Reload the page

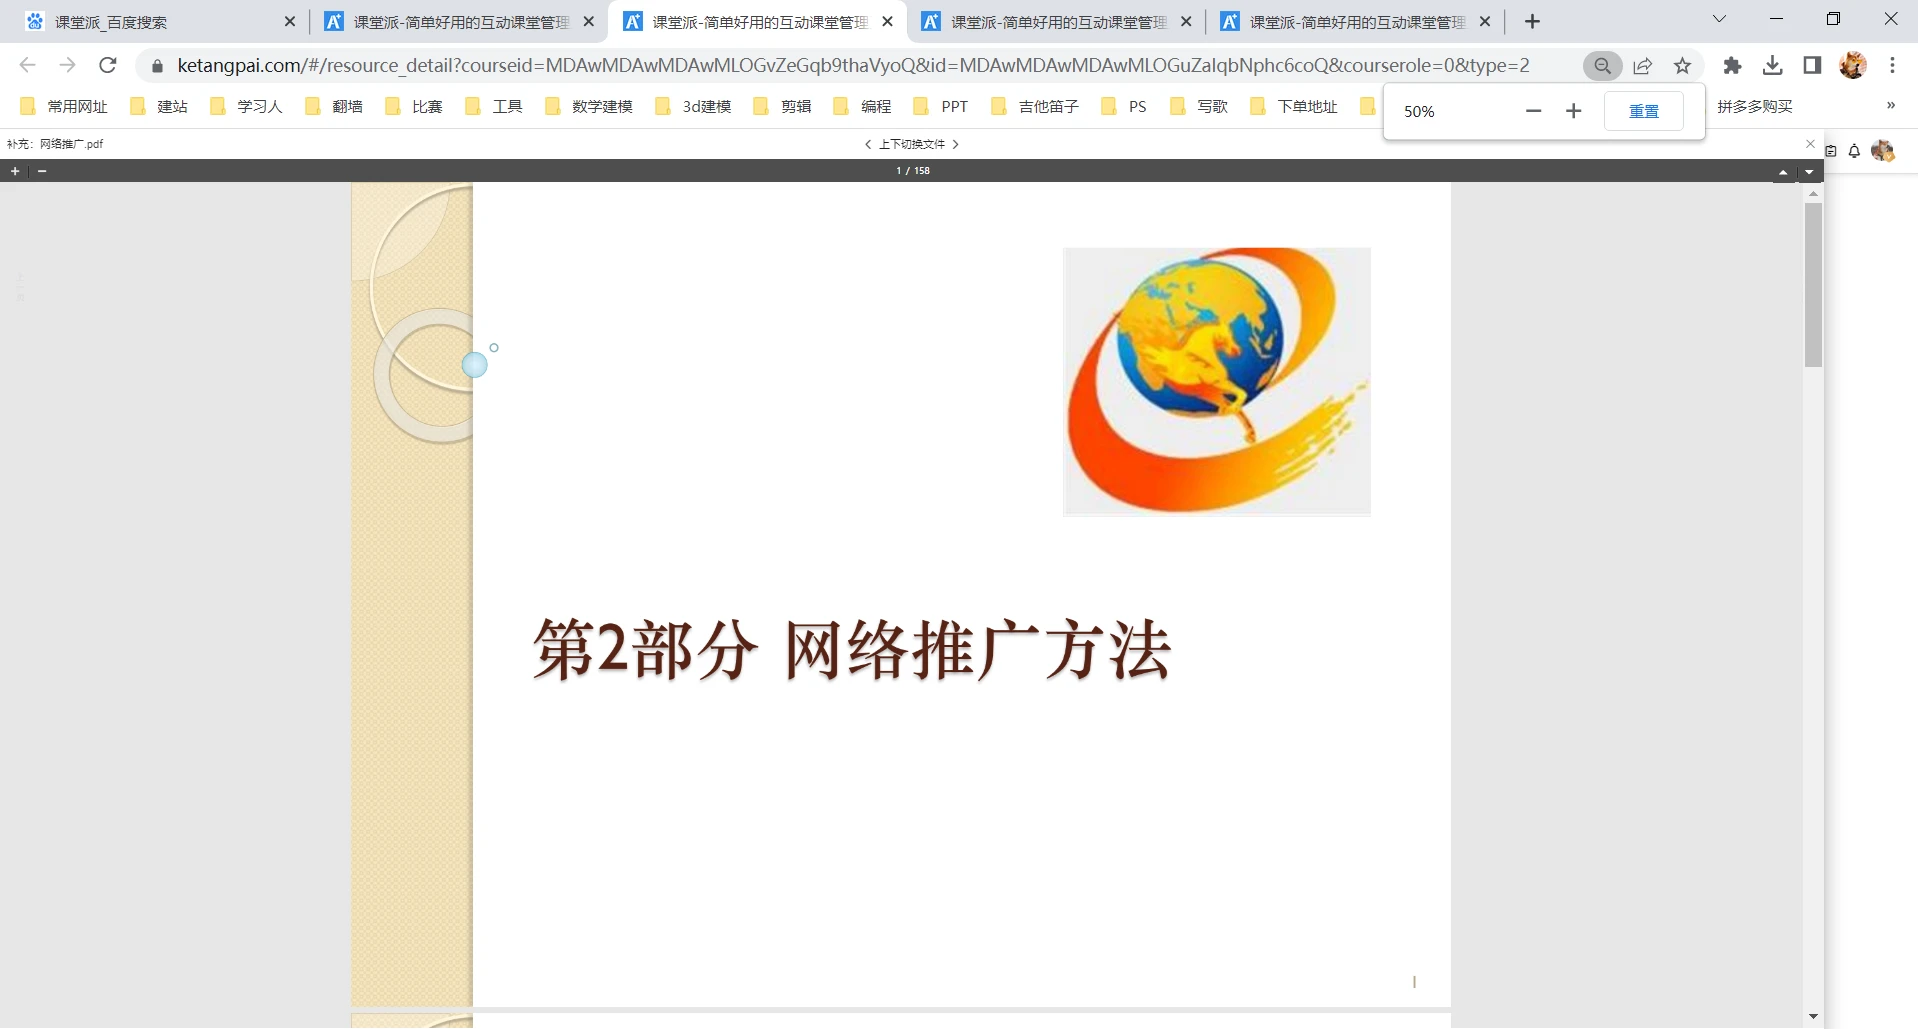pyautogui.click(x=108, y=66)
